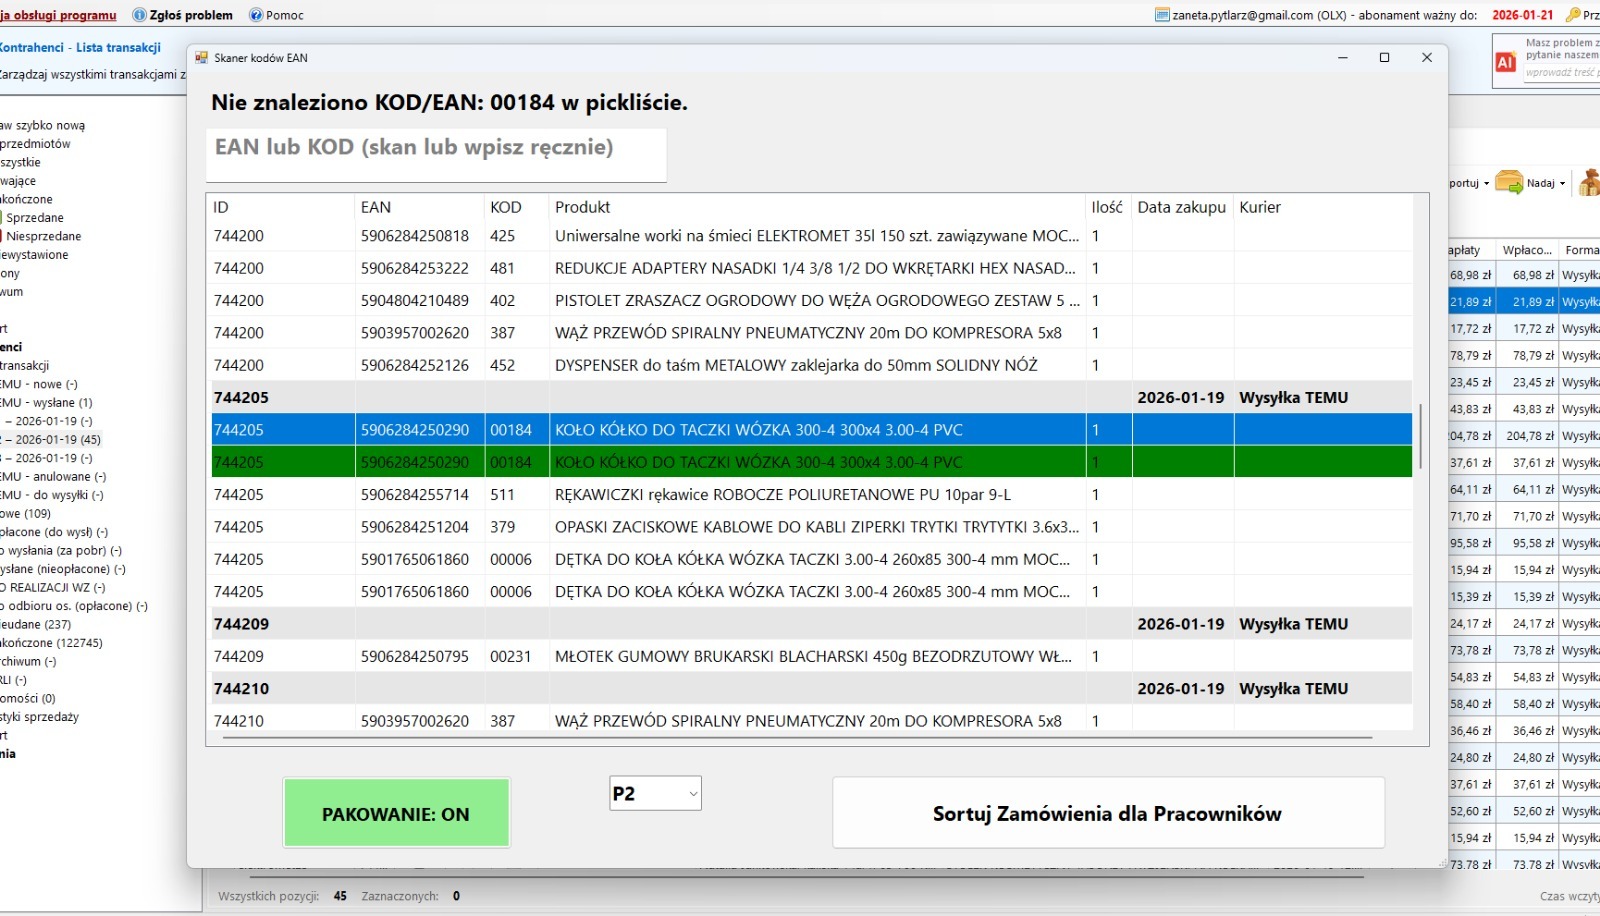Select the OPASKI ZACISKOWE KABLOWE row
The height and width of the screenshot is (916, 1600).
[810, 527]
